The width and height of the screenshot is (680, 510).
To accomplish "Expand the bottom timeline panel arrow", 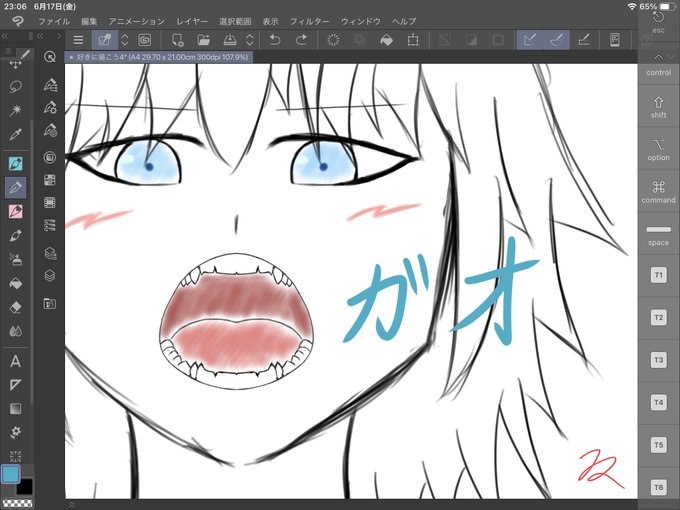I will [x=72, y=504].
